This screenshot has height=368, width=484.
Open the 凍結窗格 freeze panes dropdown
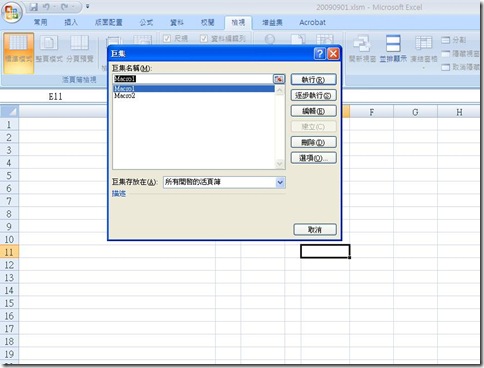(x=424, y=51)
